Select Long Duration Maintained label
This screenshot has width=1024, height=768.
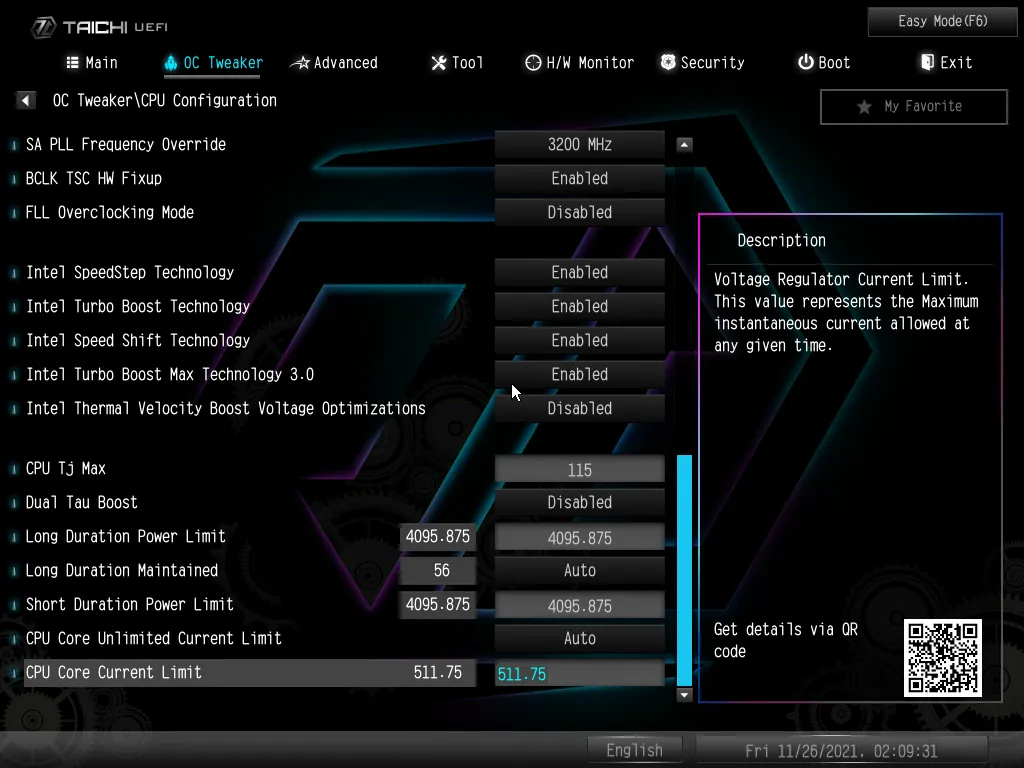pos(121,570)
